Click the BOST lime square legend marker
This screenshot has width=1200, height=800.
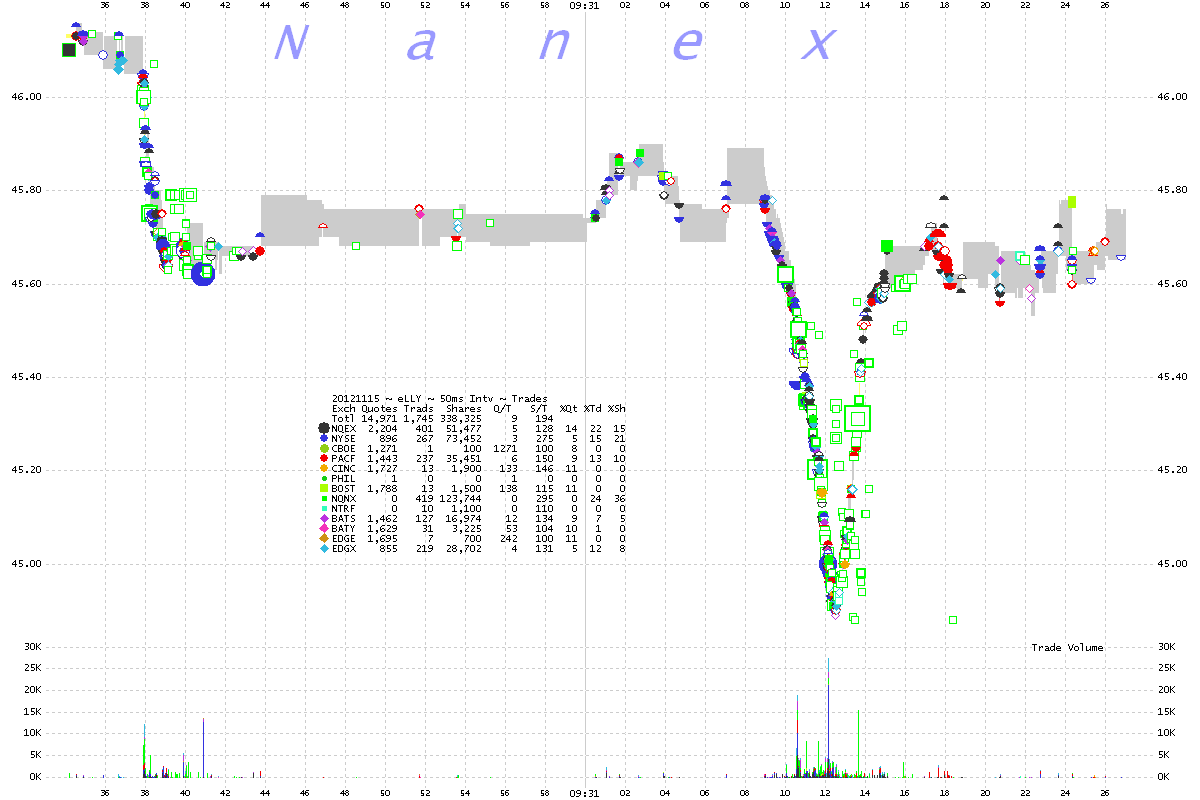(x=323, y=488)
